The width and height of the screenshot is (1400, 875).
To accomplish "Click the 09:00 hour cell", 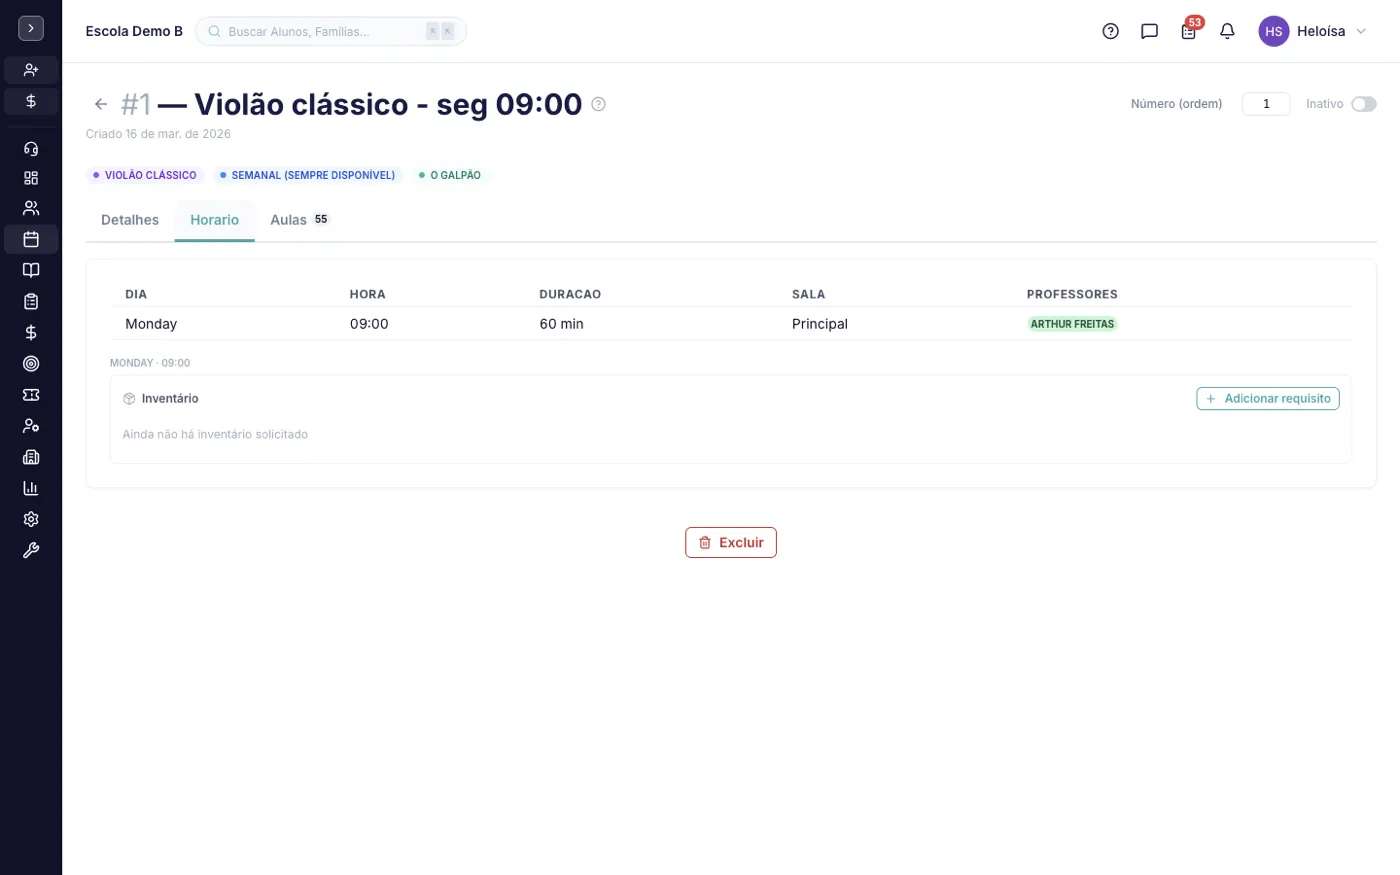I will (369, 324).
